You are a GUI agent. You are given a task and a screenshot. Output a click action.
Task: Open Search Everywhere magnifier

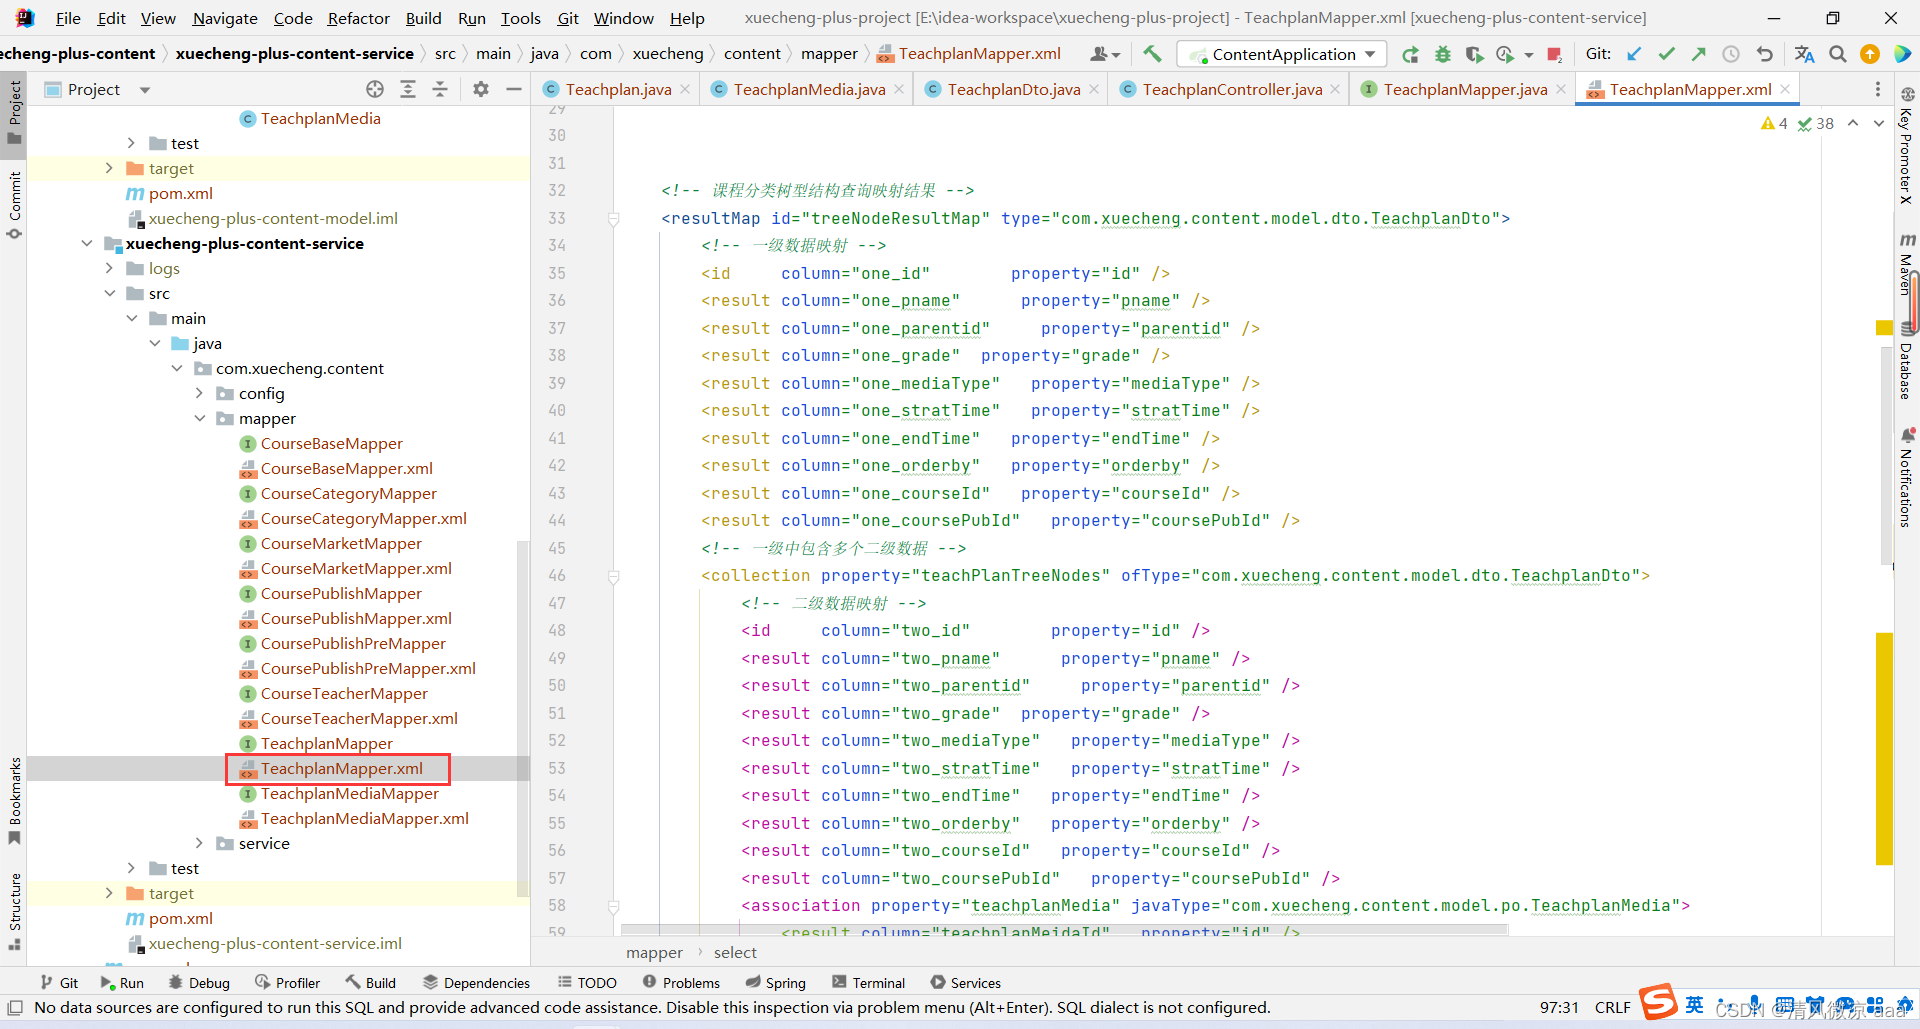[1837, 54]
